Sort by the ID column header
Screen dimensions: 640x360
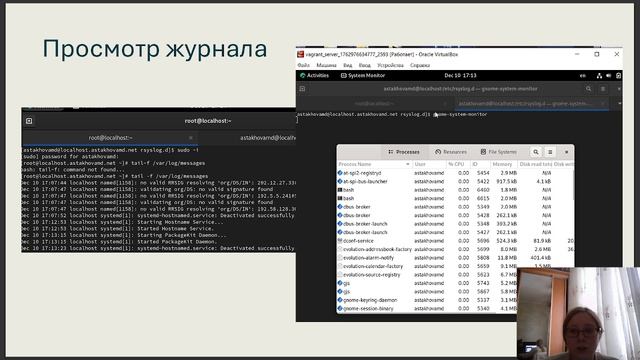coord(480,164)
